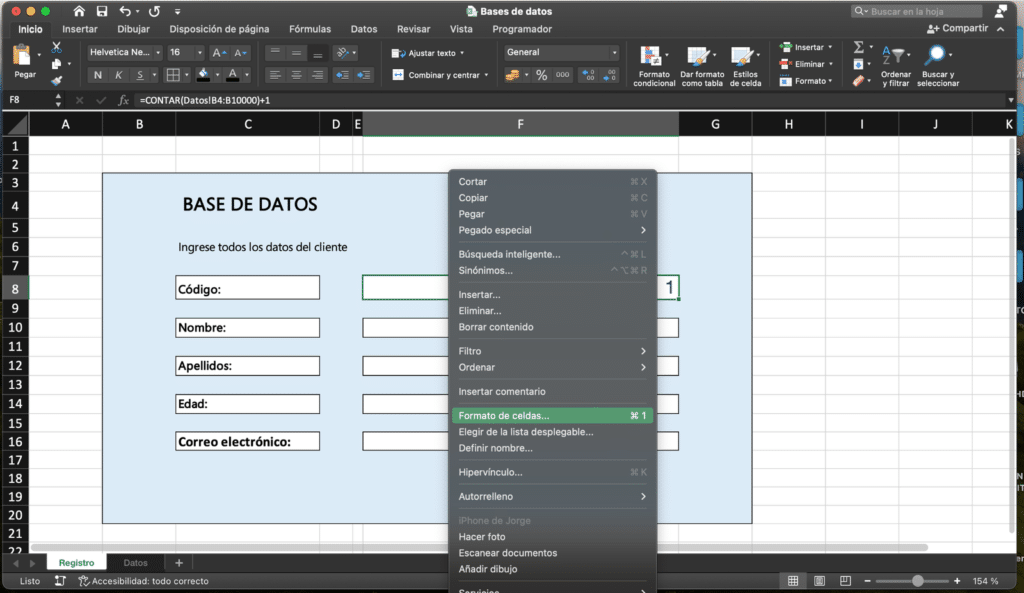Toggle center text alignment
The image size is (1024, 593).
tap(296, 75)
